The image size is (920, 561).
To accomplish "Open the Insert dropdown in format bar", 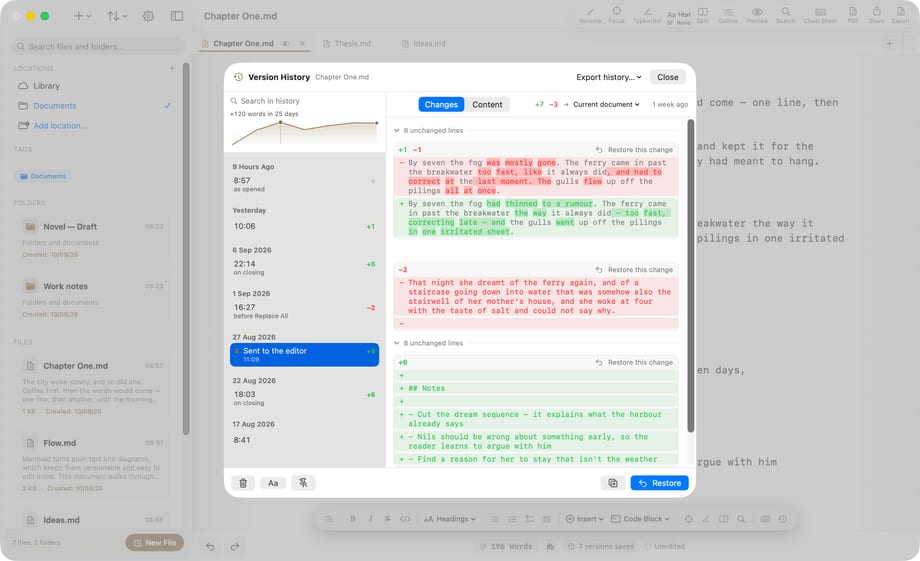I will pyautogui.click(x=584, y=519).
